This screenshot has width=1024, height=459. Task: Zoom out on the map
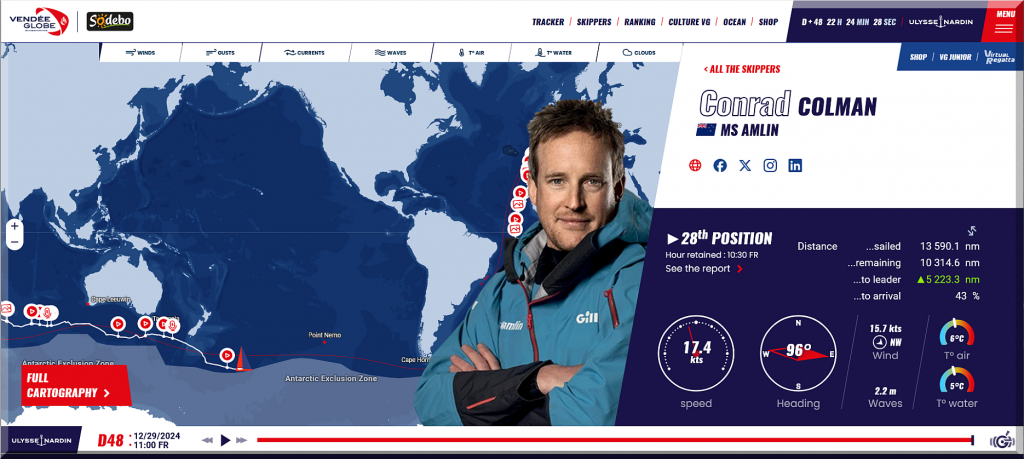click(x=15, y=242)
